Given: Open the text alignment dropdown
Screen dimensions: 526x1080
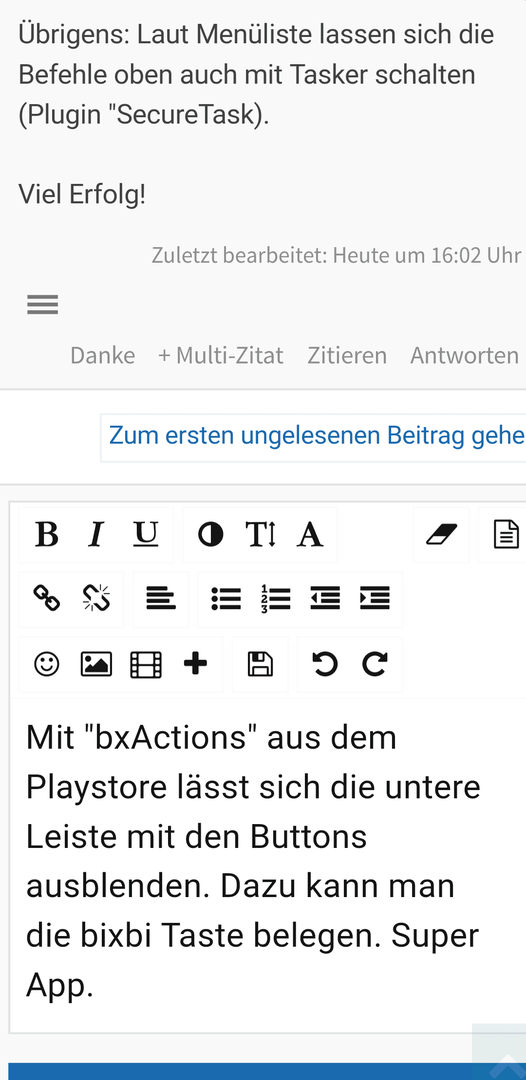Looking at the screenshot, I should (x=160, y=599).
